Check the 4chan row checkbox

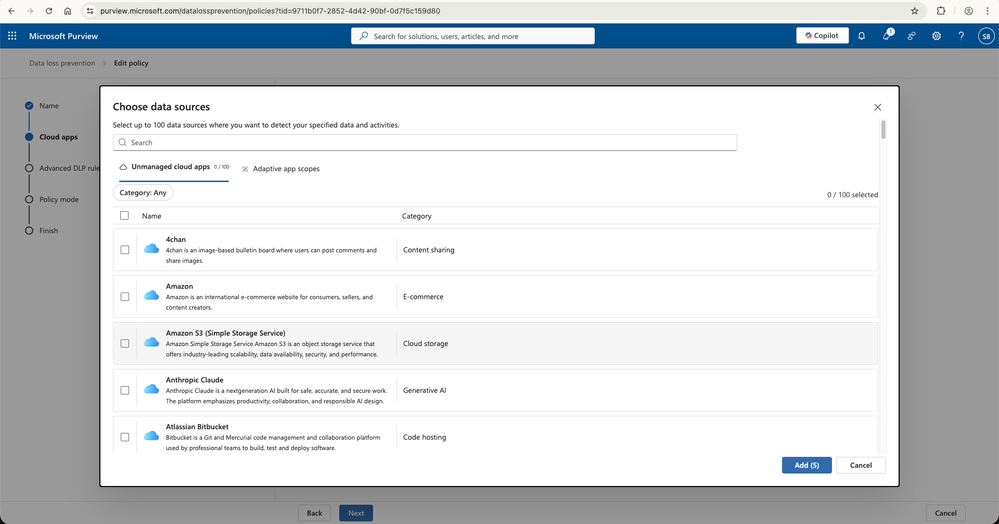125,250
